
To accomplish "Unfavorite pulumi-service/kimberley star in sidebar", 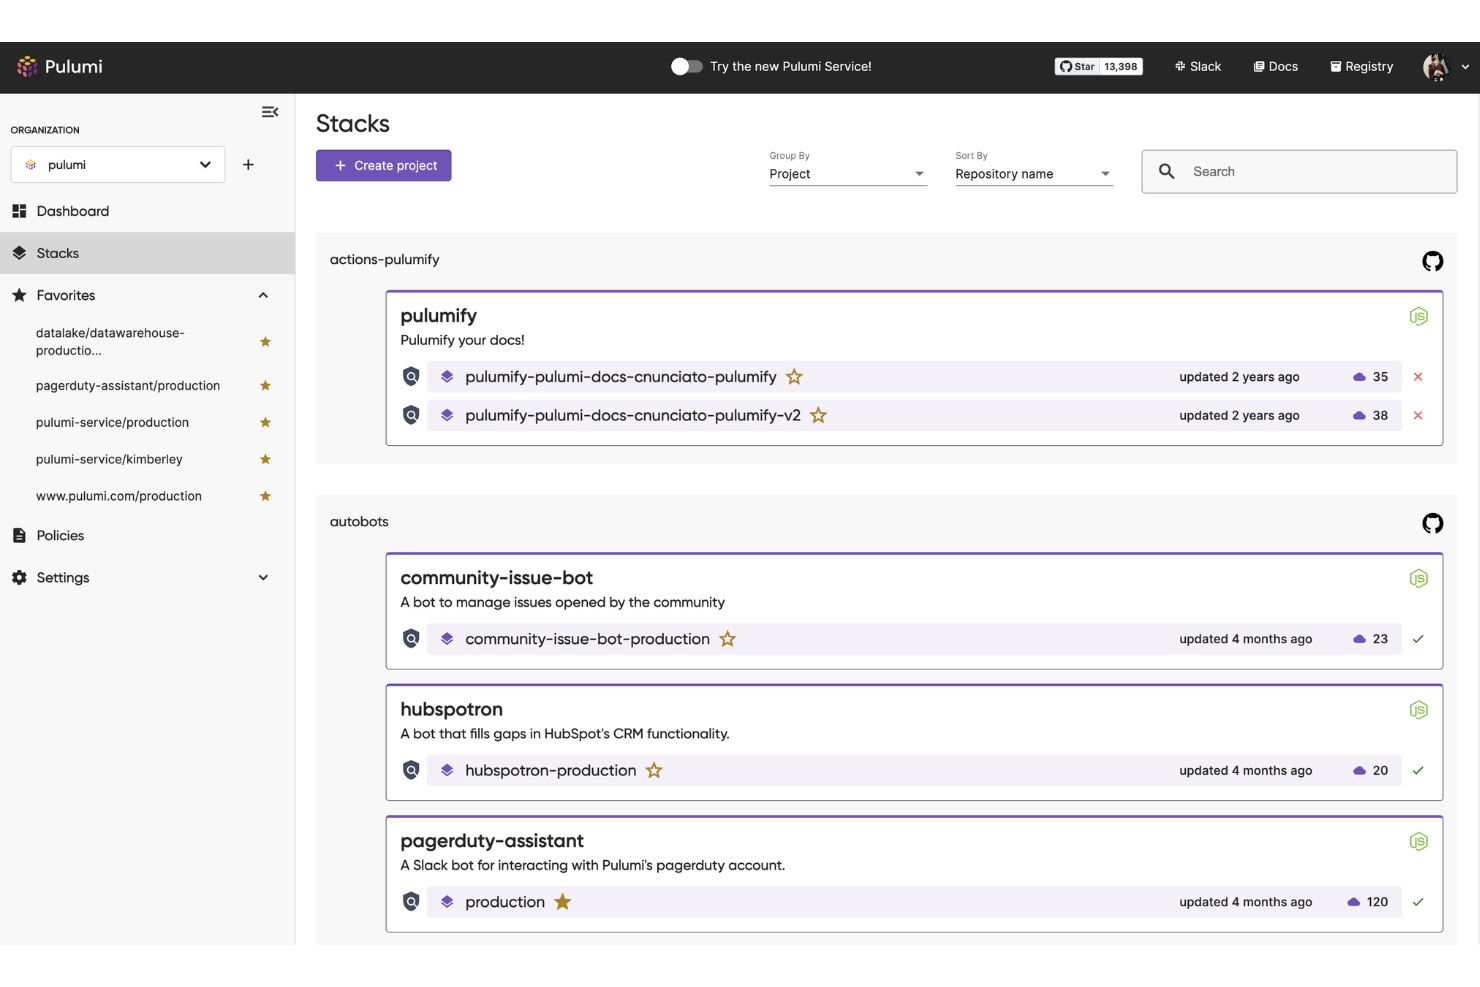I will point(265,460).
